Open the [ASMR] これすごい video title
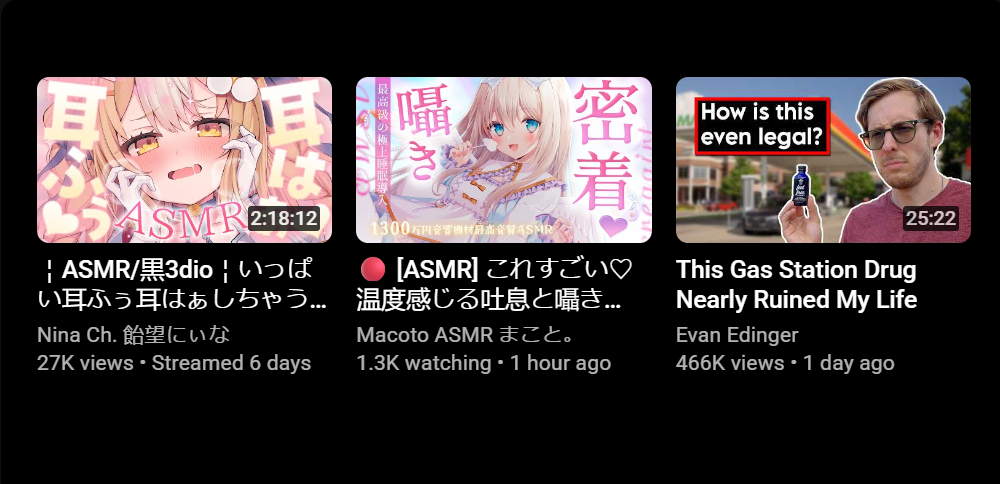Screen dimensions: 1000x484 (x=494, y=284)
